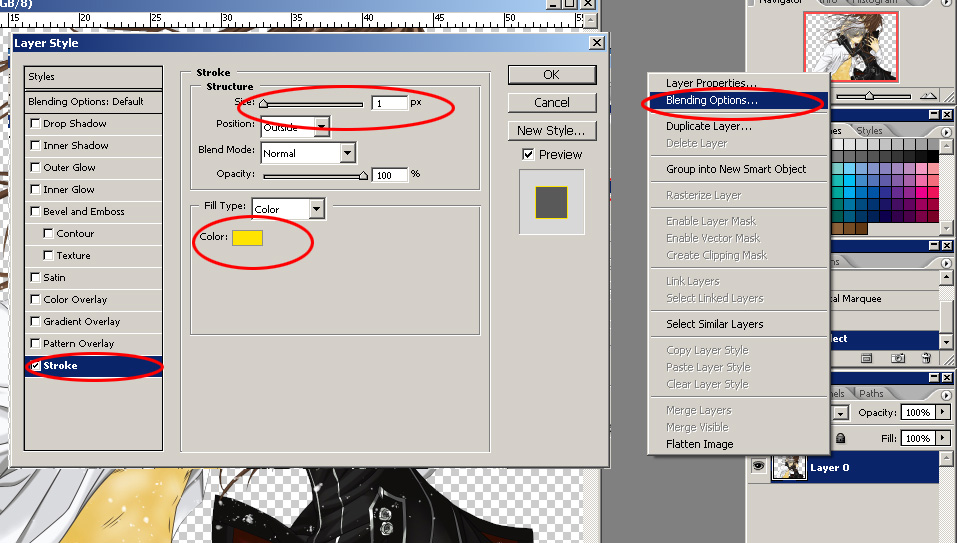Toggle the Bevel and Emboss checkbox
This screenshot has width=957, height=543.
(x=35, y=212)
